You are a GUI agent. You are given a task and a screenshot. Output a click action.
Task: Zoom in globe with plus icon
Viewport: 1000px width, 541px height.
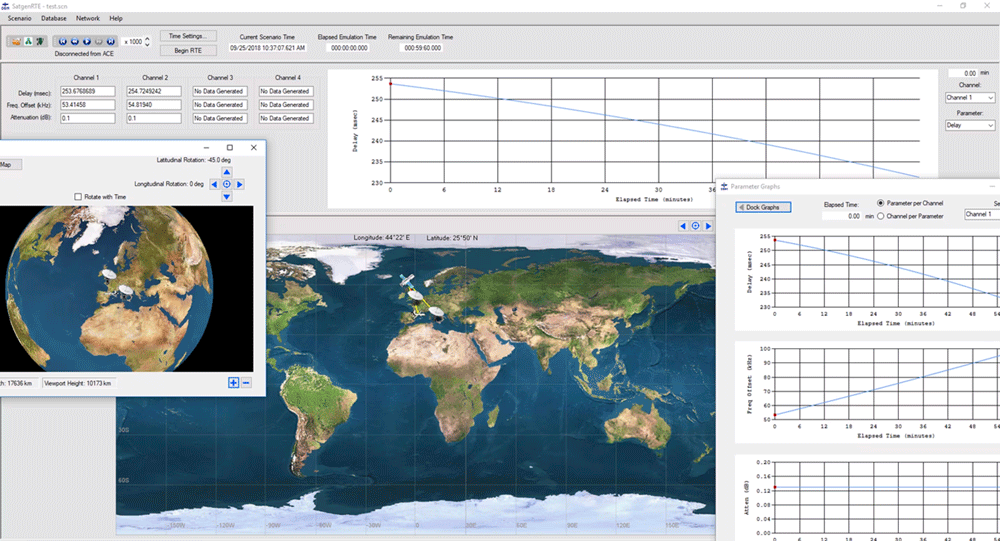[233, 383]
